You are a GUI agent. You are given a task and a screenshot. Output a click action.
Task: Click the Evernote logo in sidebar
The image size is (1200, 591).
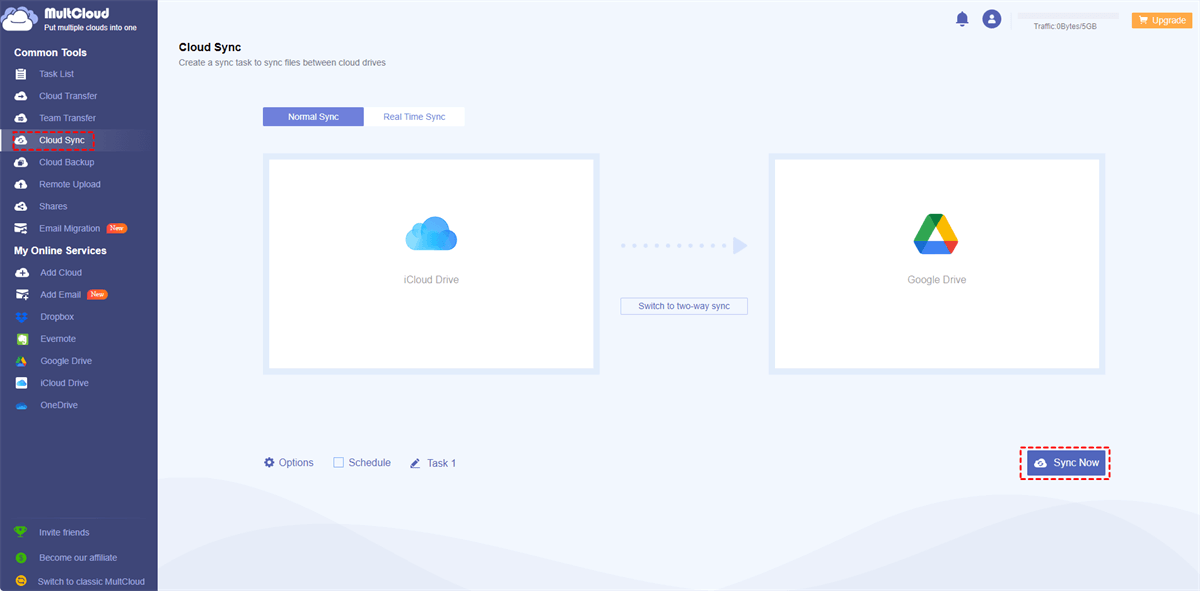click(21, 339)
